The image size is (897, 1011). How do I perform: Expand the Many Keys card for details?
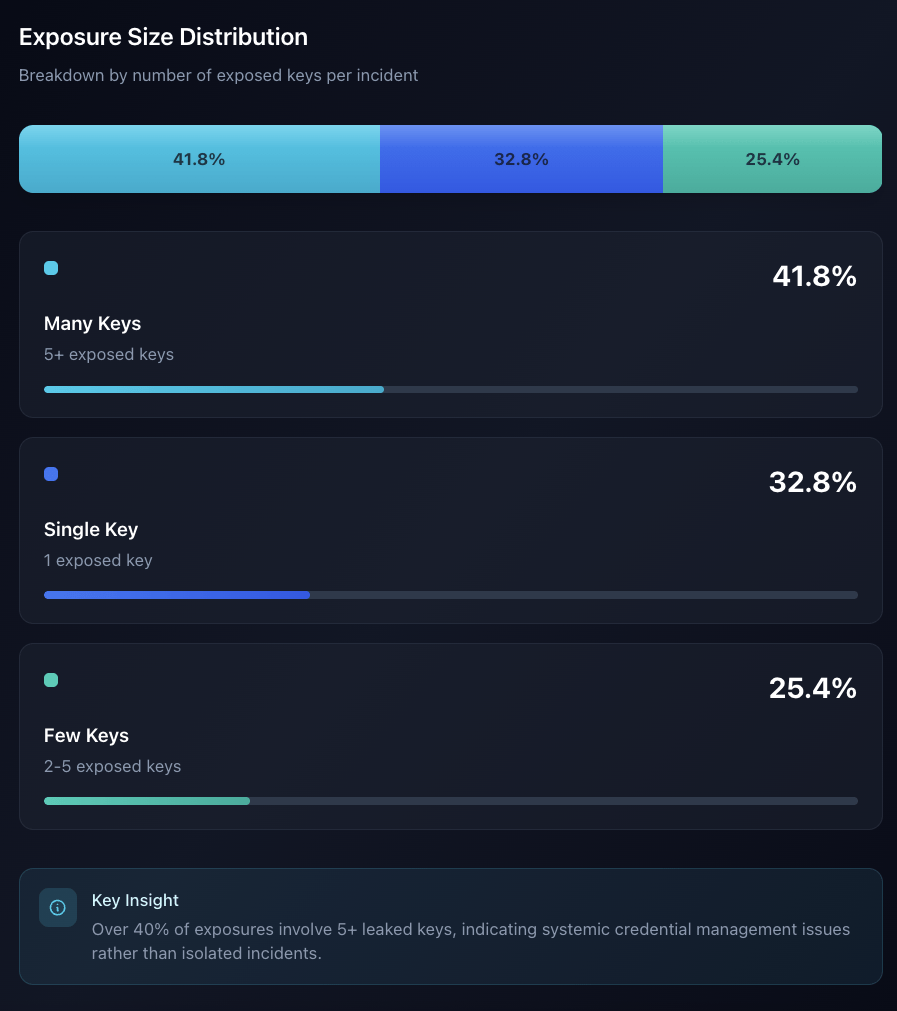[450, 323]
